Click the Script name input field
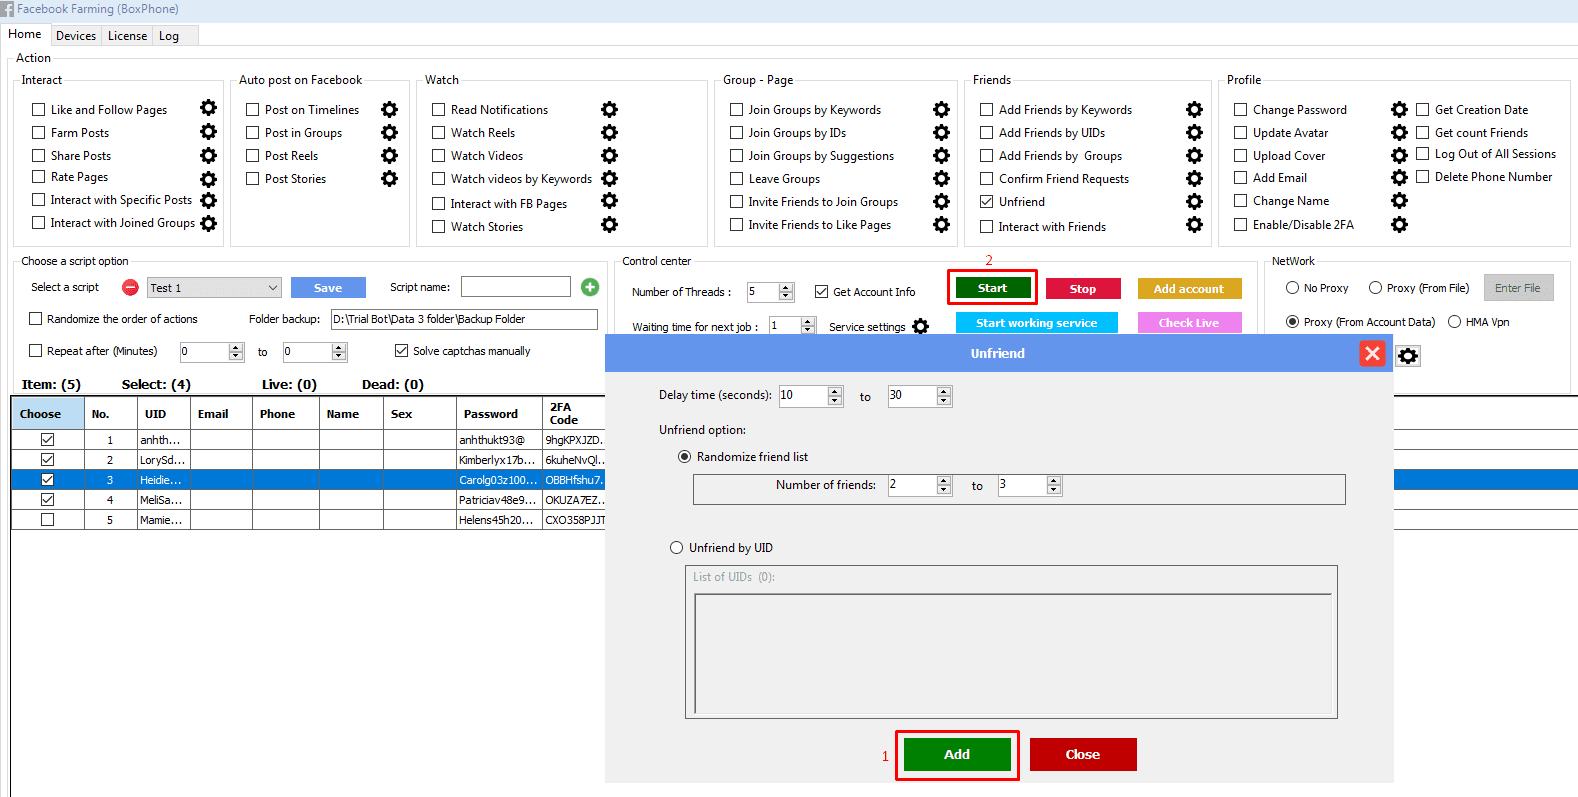The width and height of the screenshot is (1578, 797). tap(516, 287)
